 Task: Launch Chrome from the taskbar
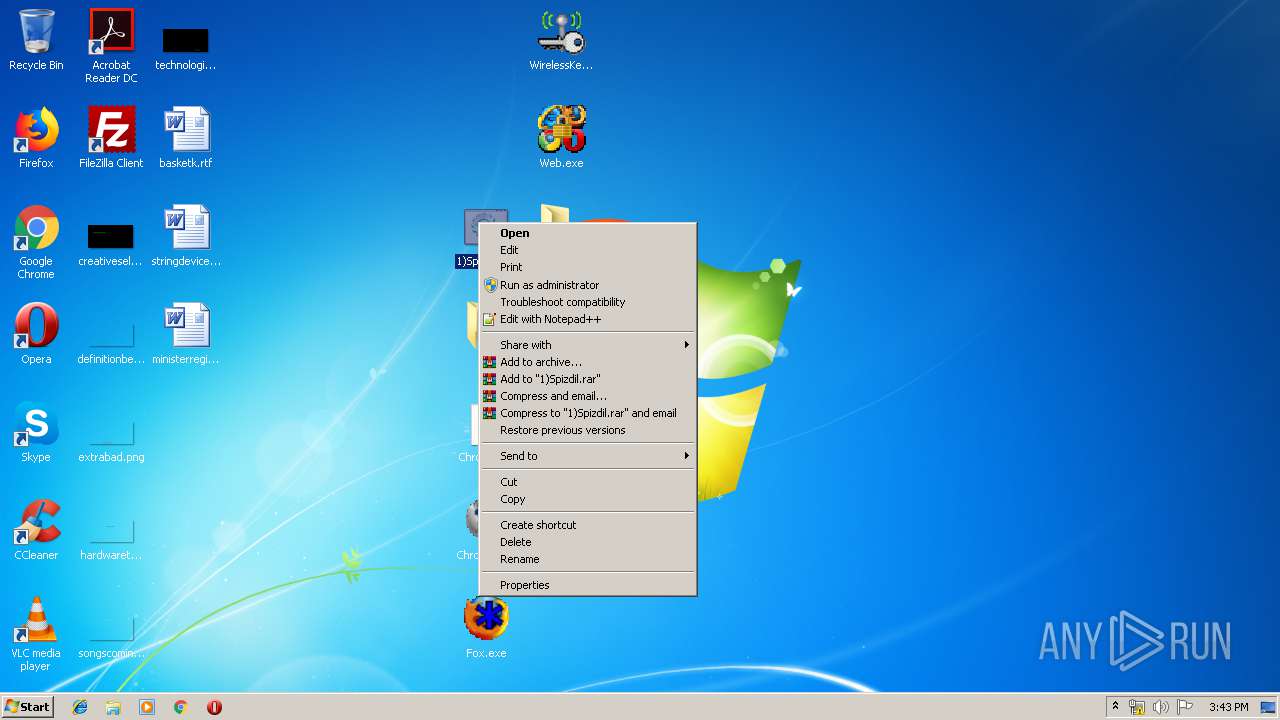181,707
